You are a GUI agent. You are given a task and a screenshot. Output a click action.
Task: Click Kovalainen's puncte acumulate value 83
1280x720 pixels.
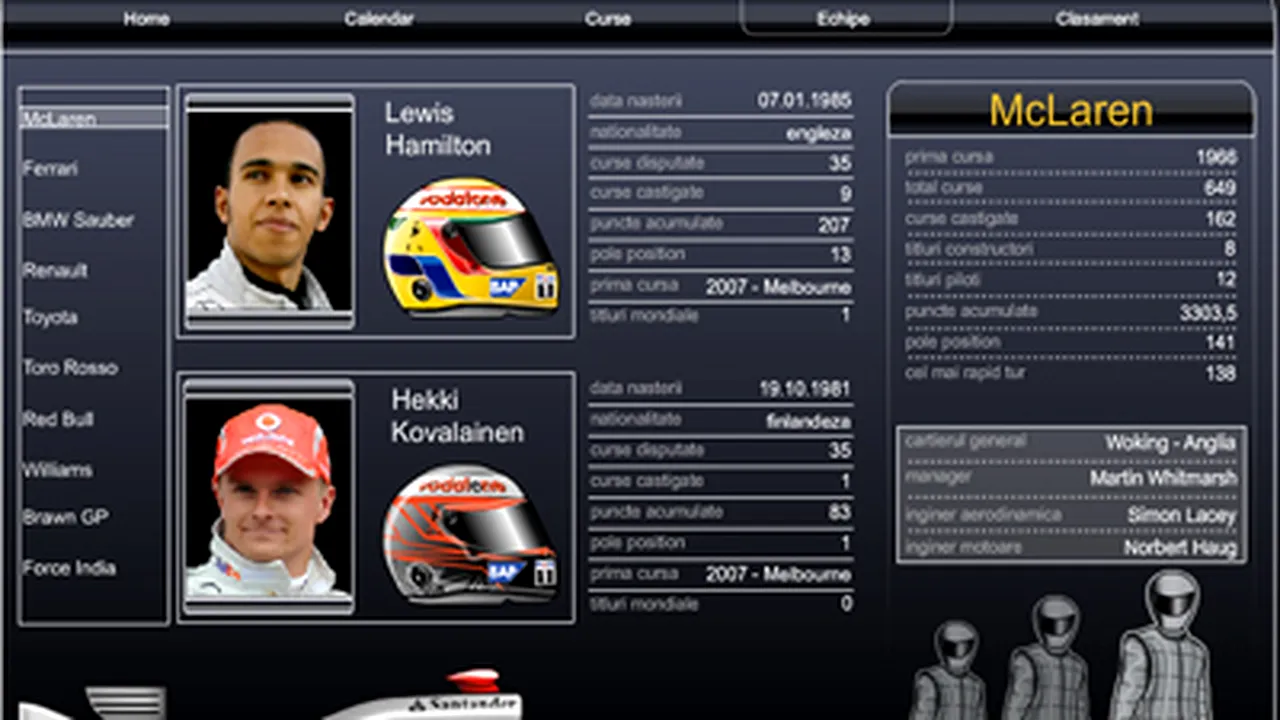pos(840,513)
